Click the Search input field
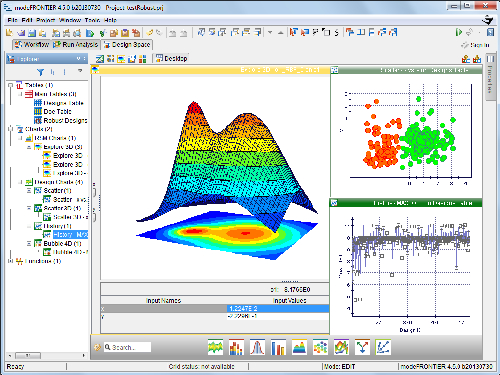The width and height of the screenshot is (500, 375). [127, 347]
